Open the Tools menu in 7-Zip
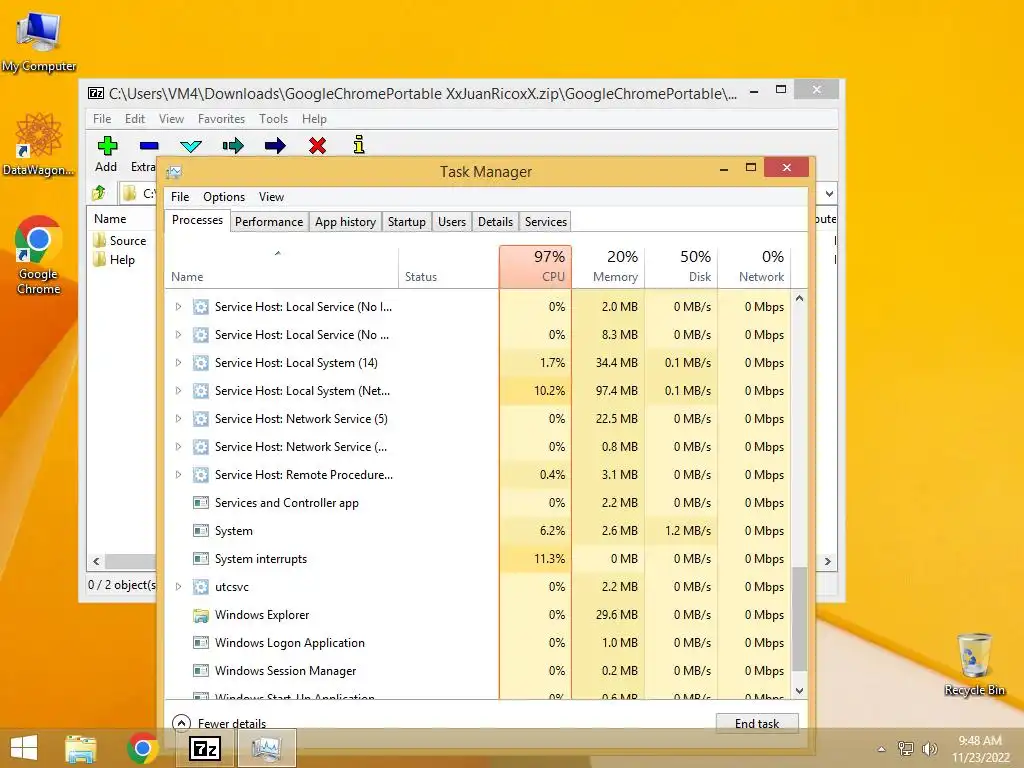This screenshot has width=1024, height=768. 273,119
